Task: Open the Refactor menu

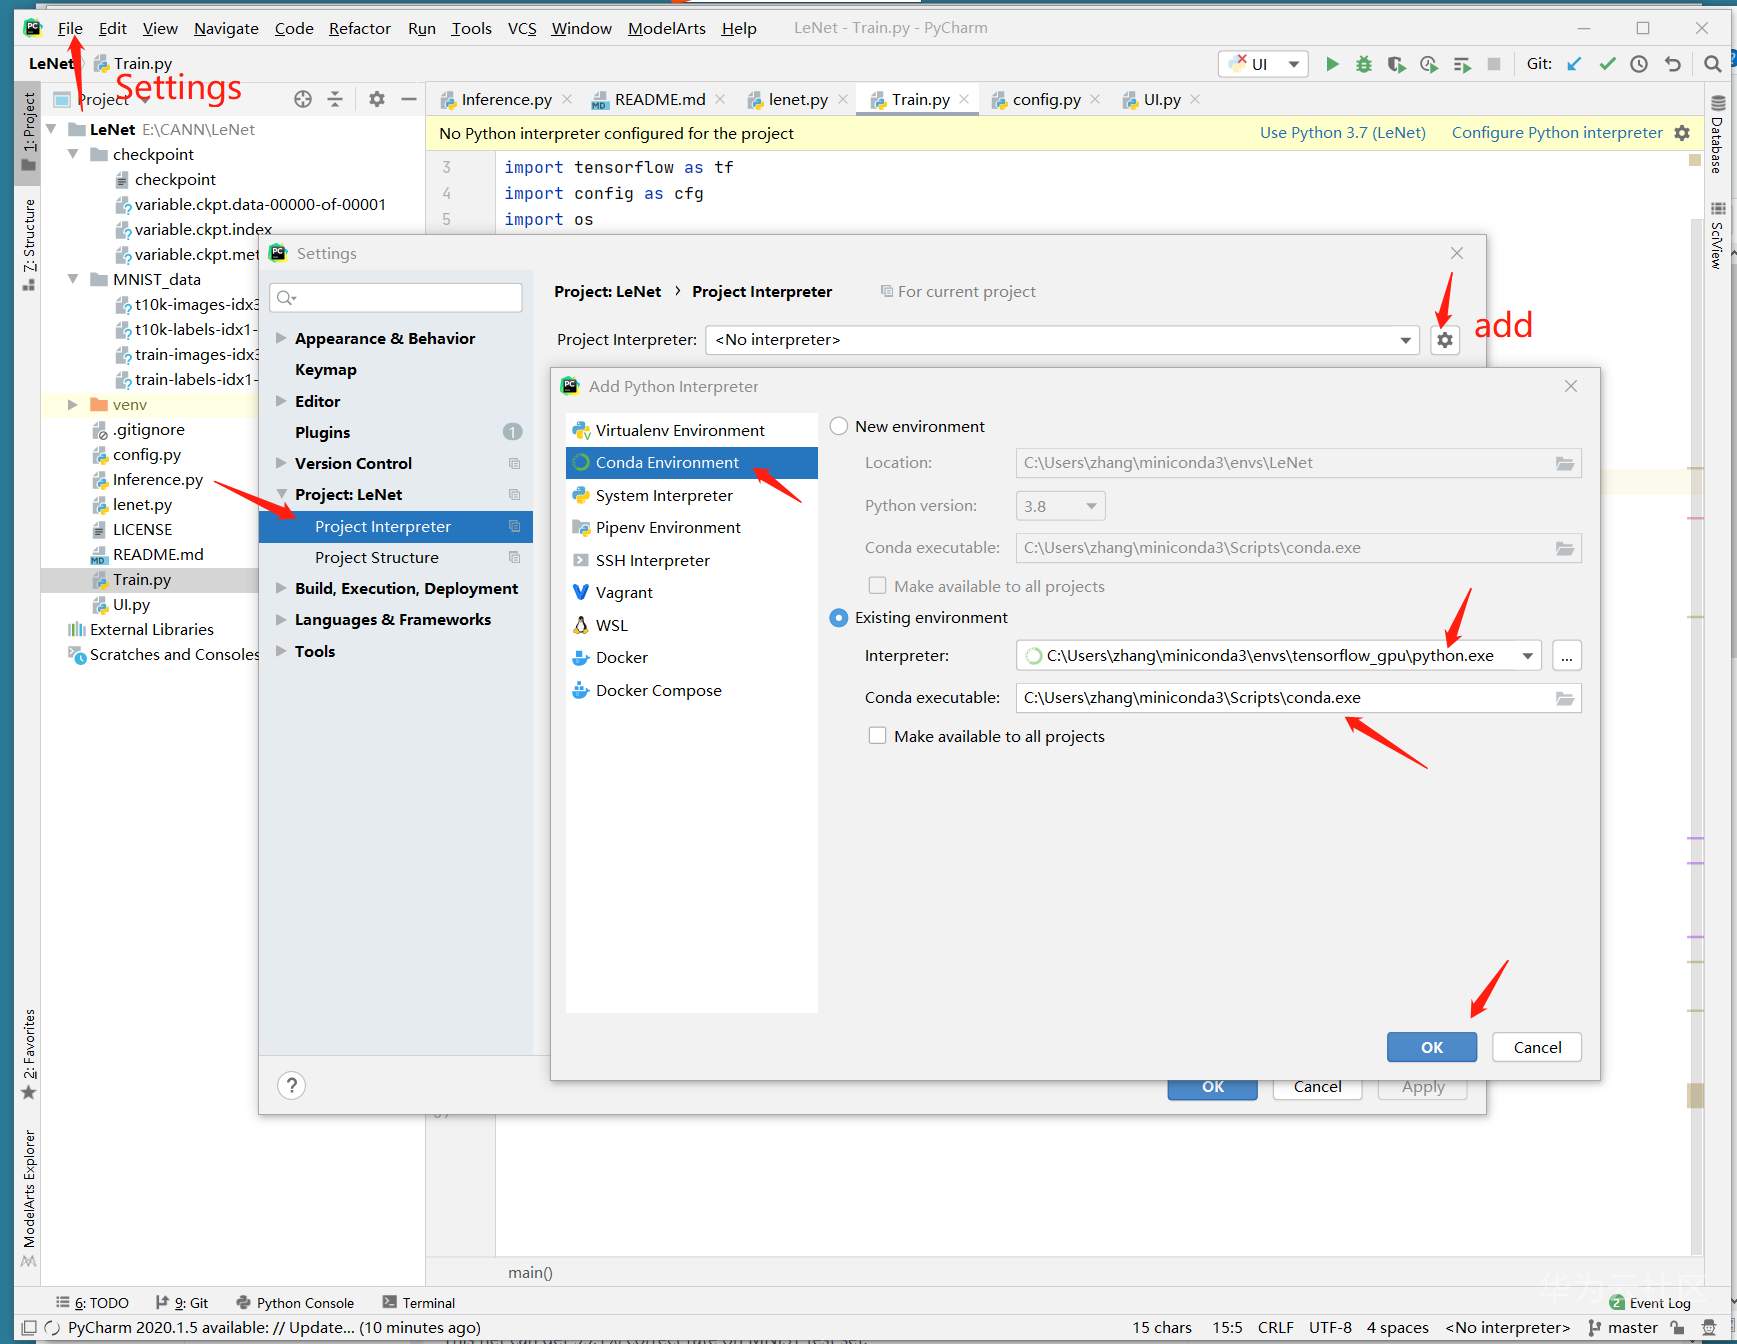Action: [x=359, y=28]
